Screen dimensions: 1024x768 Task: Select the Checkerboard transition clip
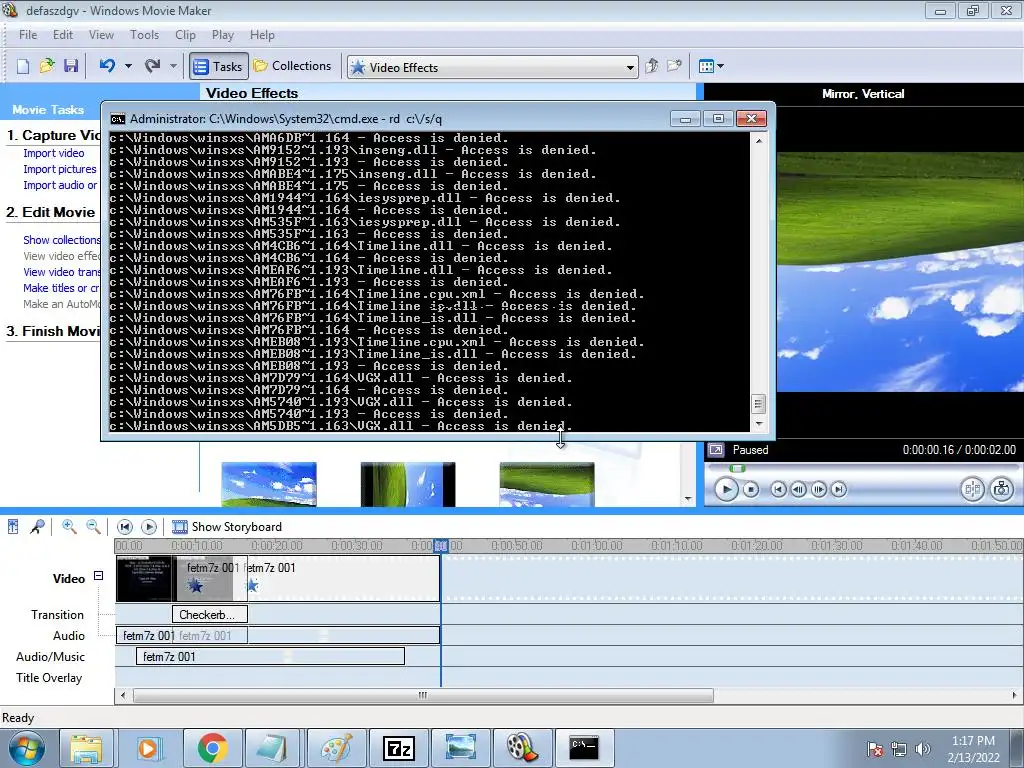[x=210, y=615]
